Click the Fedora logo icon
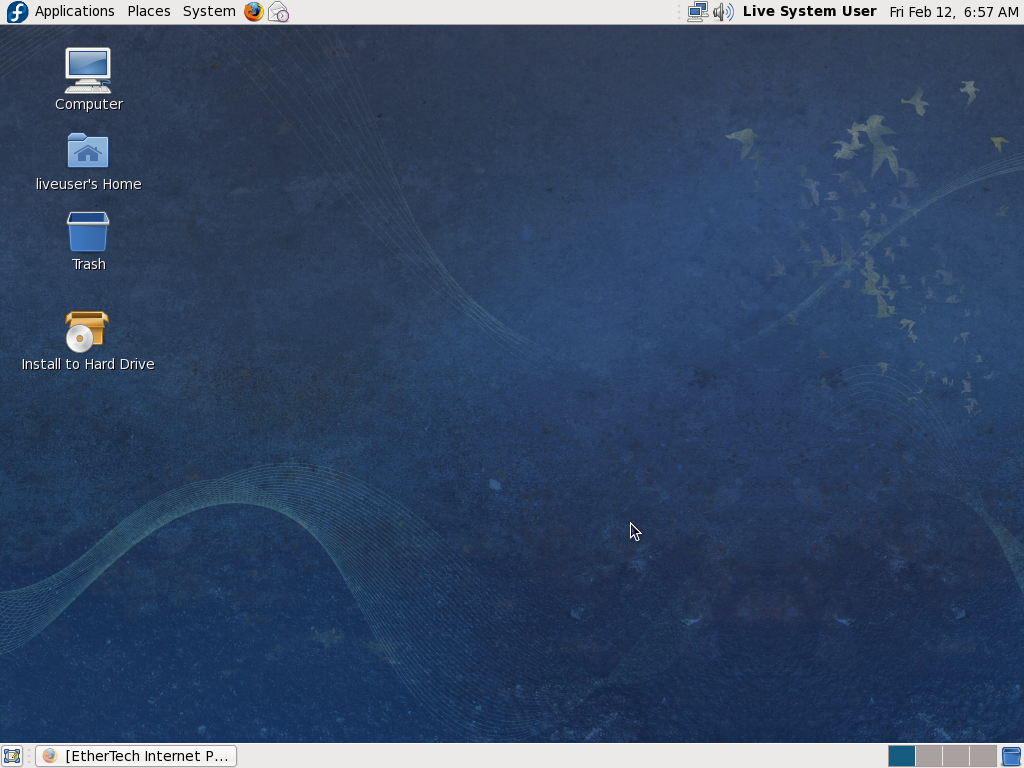 tap(17, 12)
